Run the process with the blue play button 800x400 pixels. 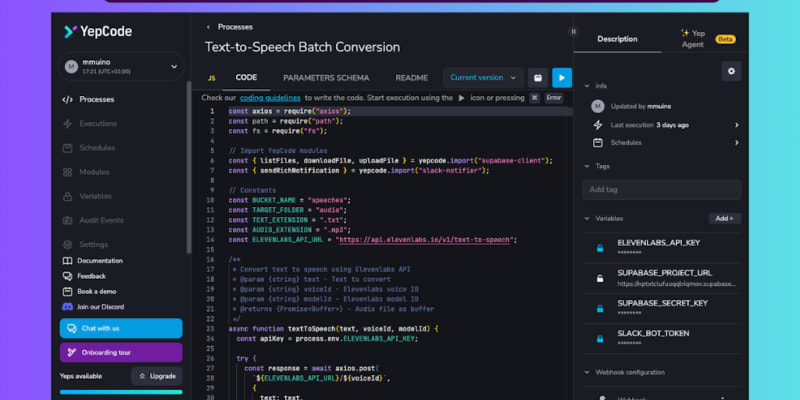(x=562, y=77)
